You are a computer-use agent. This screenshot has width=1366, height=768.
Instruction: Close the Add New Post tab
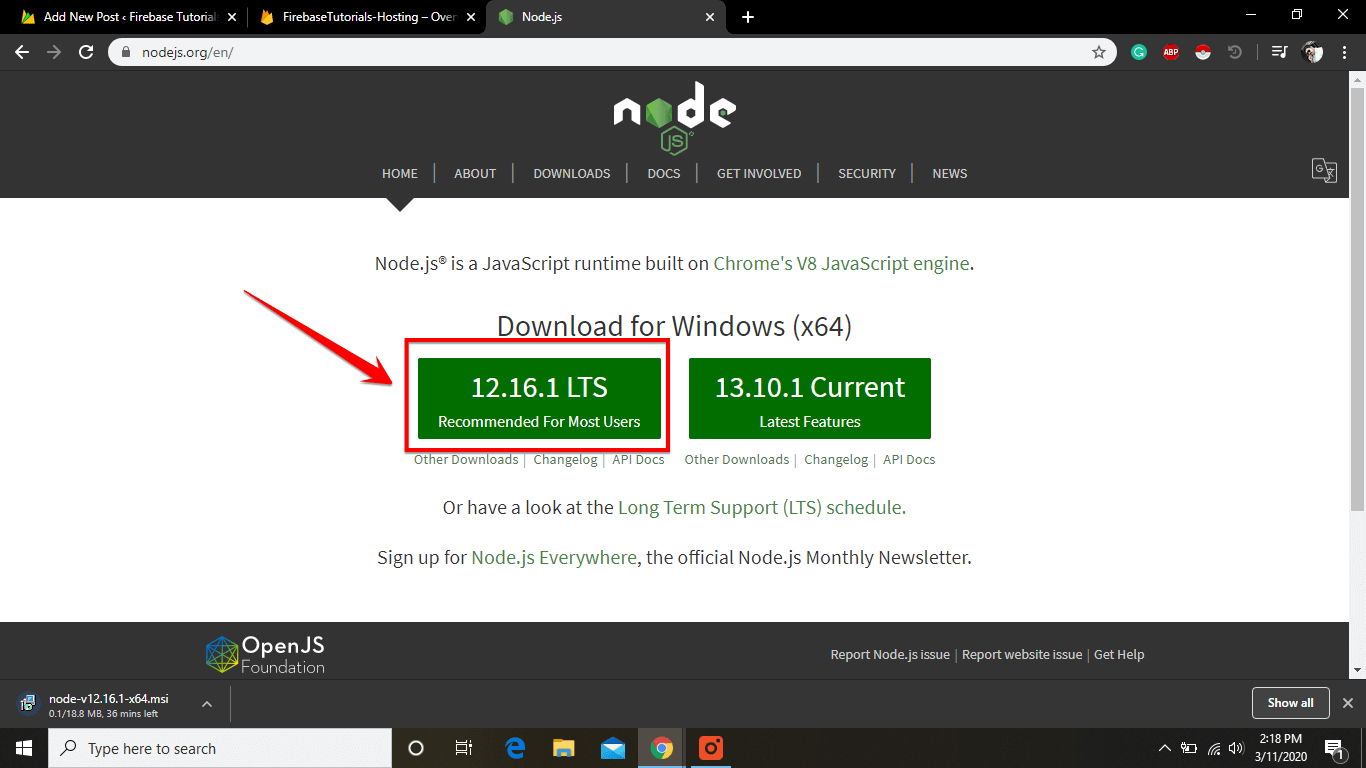point(232,17)
